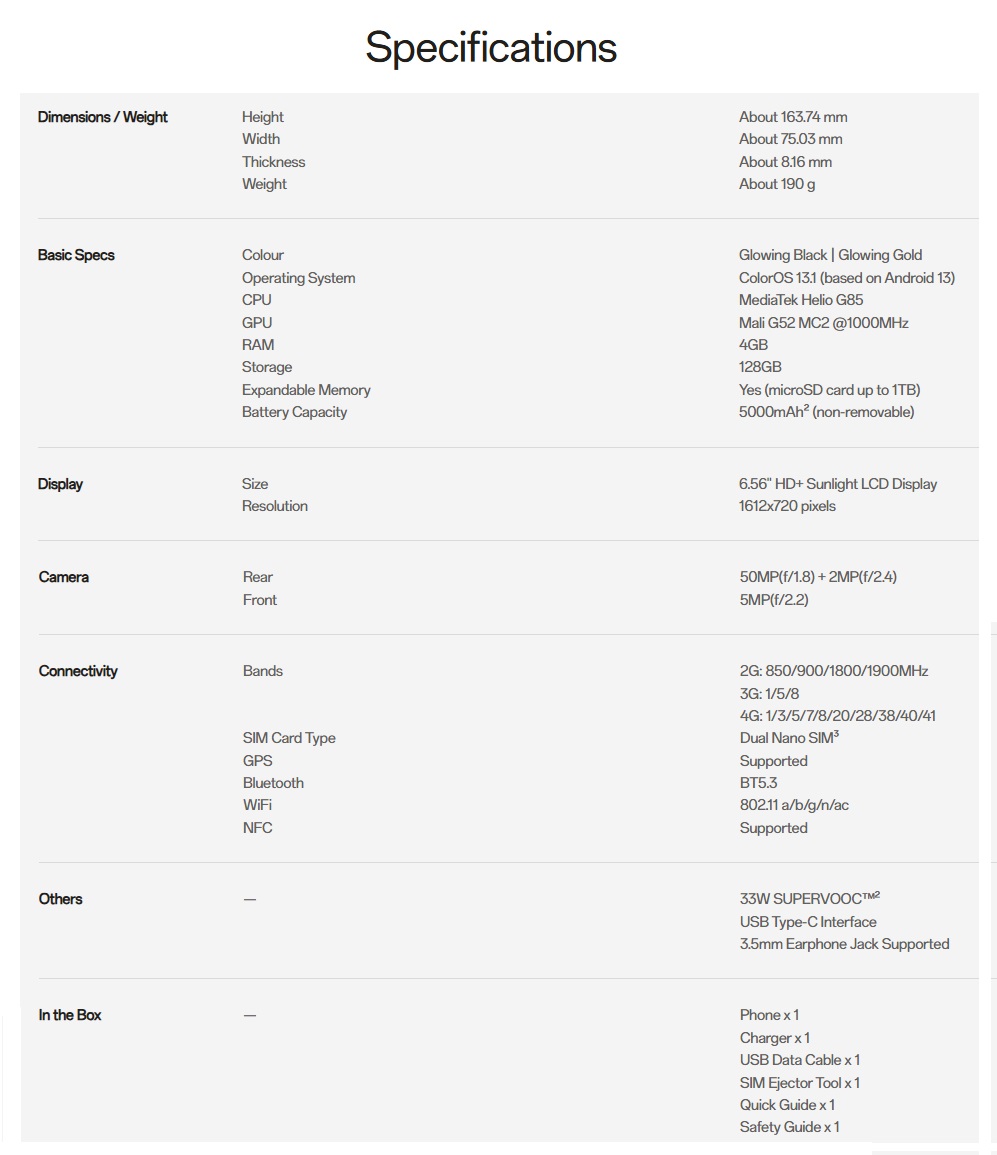Click the Expandable Memory row label

(306, 390)
